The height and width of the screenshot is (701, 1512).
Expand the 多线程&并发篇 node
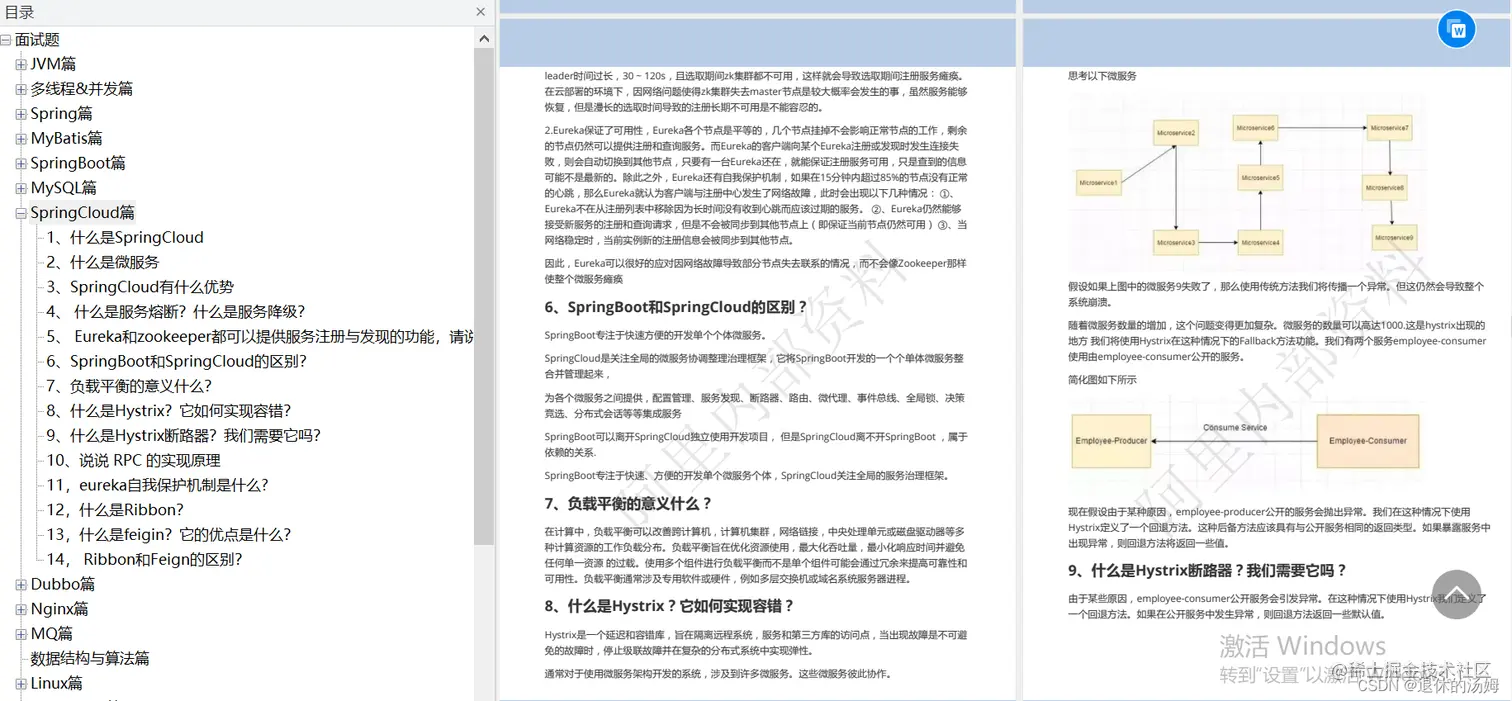[x=21, y=89]
